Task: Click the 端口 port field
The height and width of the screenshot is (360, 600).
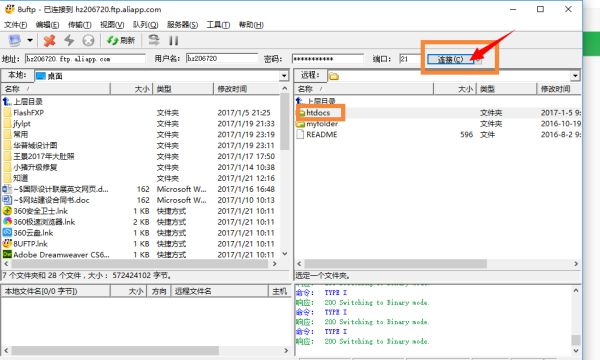Action: coord(409,59)
